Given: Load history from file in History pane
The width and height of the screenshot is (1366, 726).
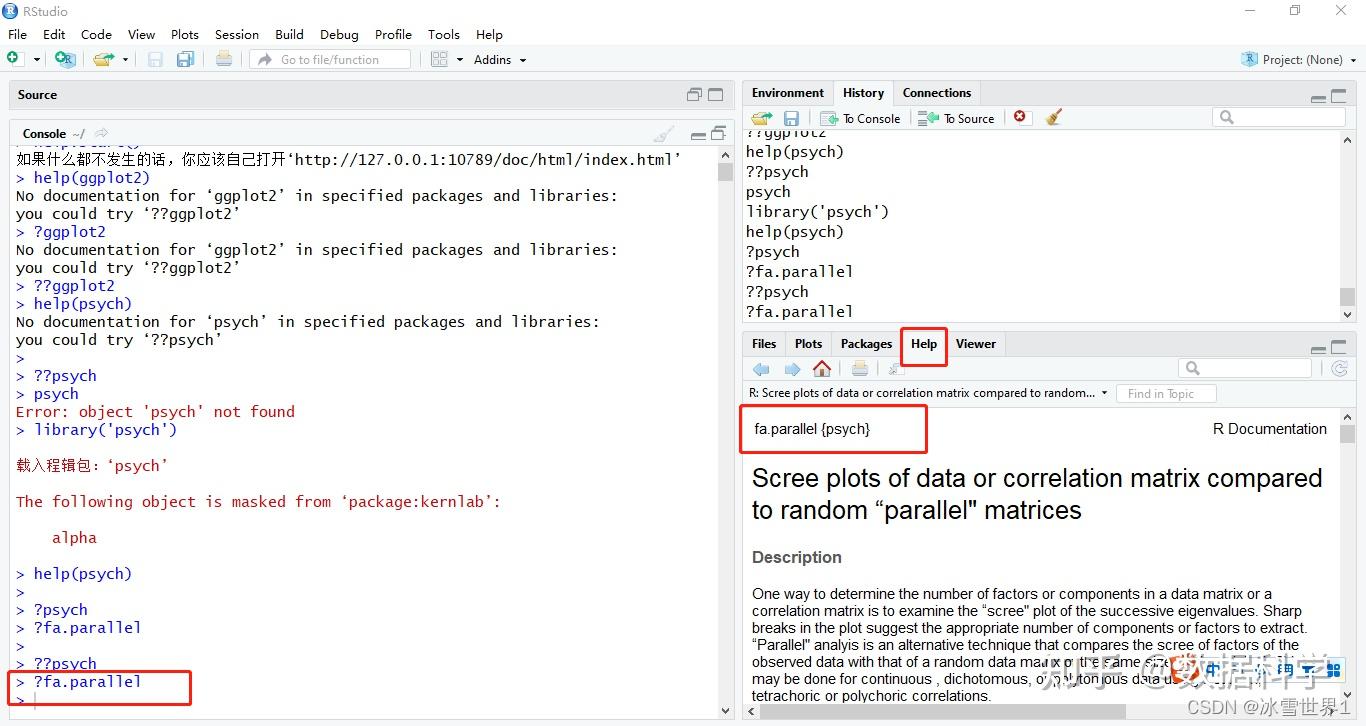Looking at the screenshot, I should click(762, 118).
